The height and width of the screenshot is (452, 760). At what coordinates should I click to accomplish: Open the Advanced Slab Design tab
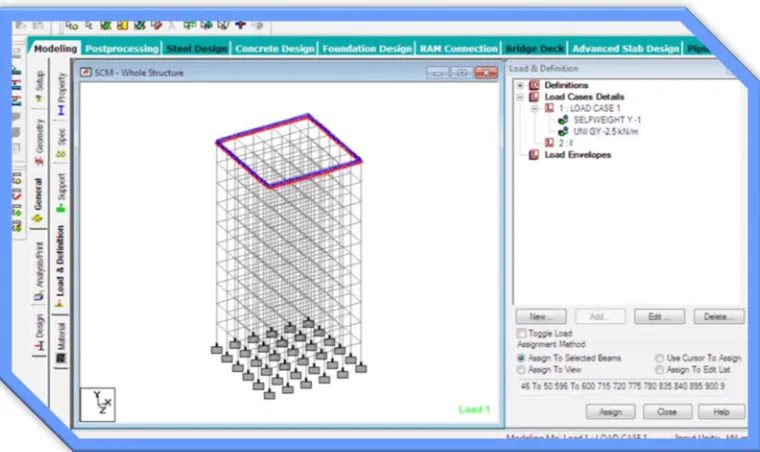pos(625,48)
